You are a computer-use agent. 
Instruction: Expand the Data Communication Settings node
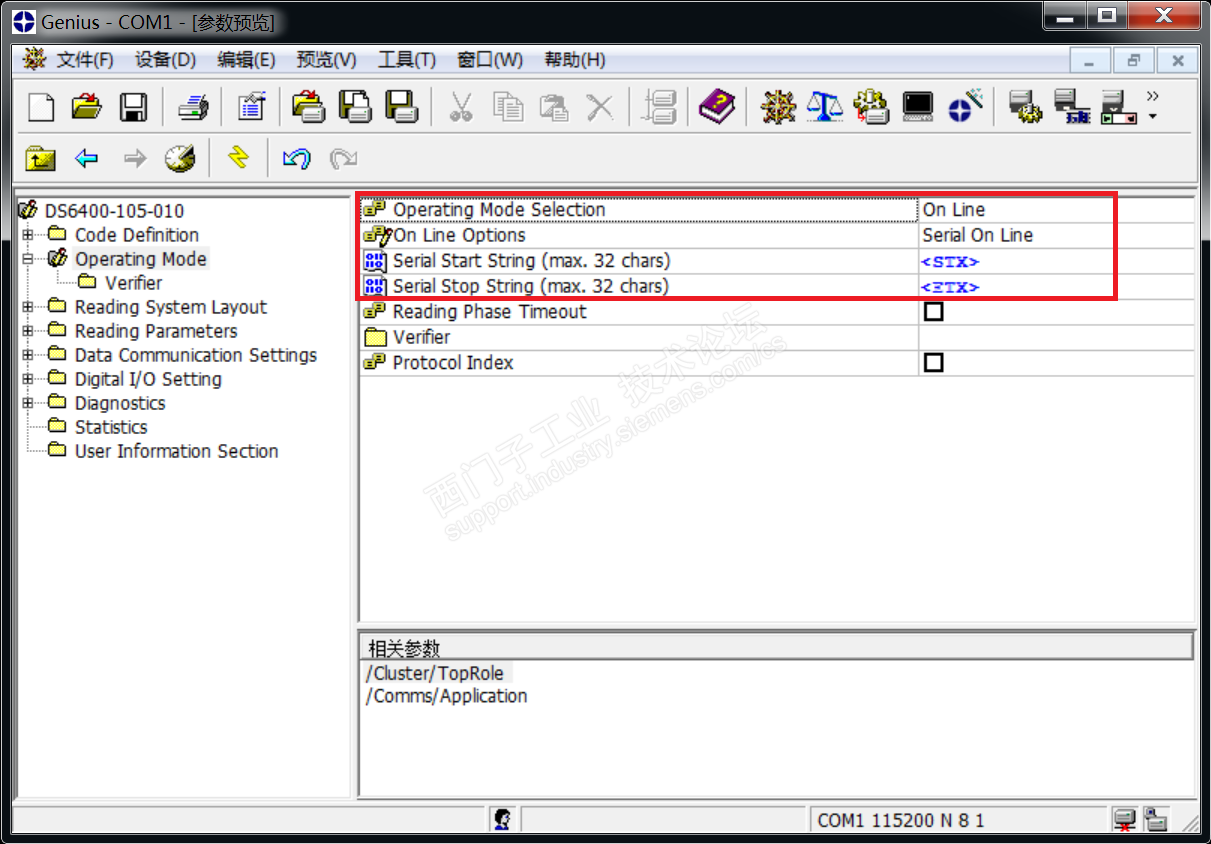(28, 355)
